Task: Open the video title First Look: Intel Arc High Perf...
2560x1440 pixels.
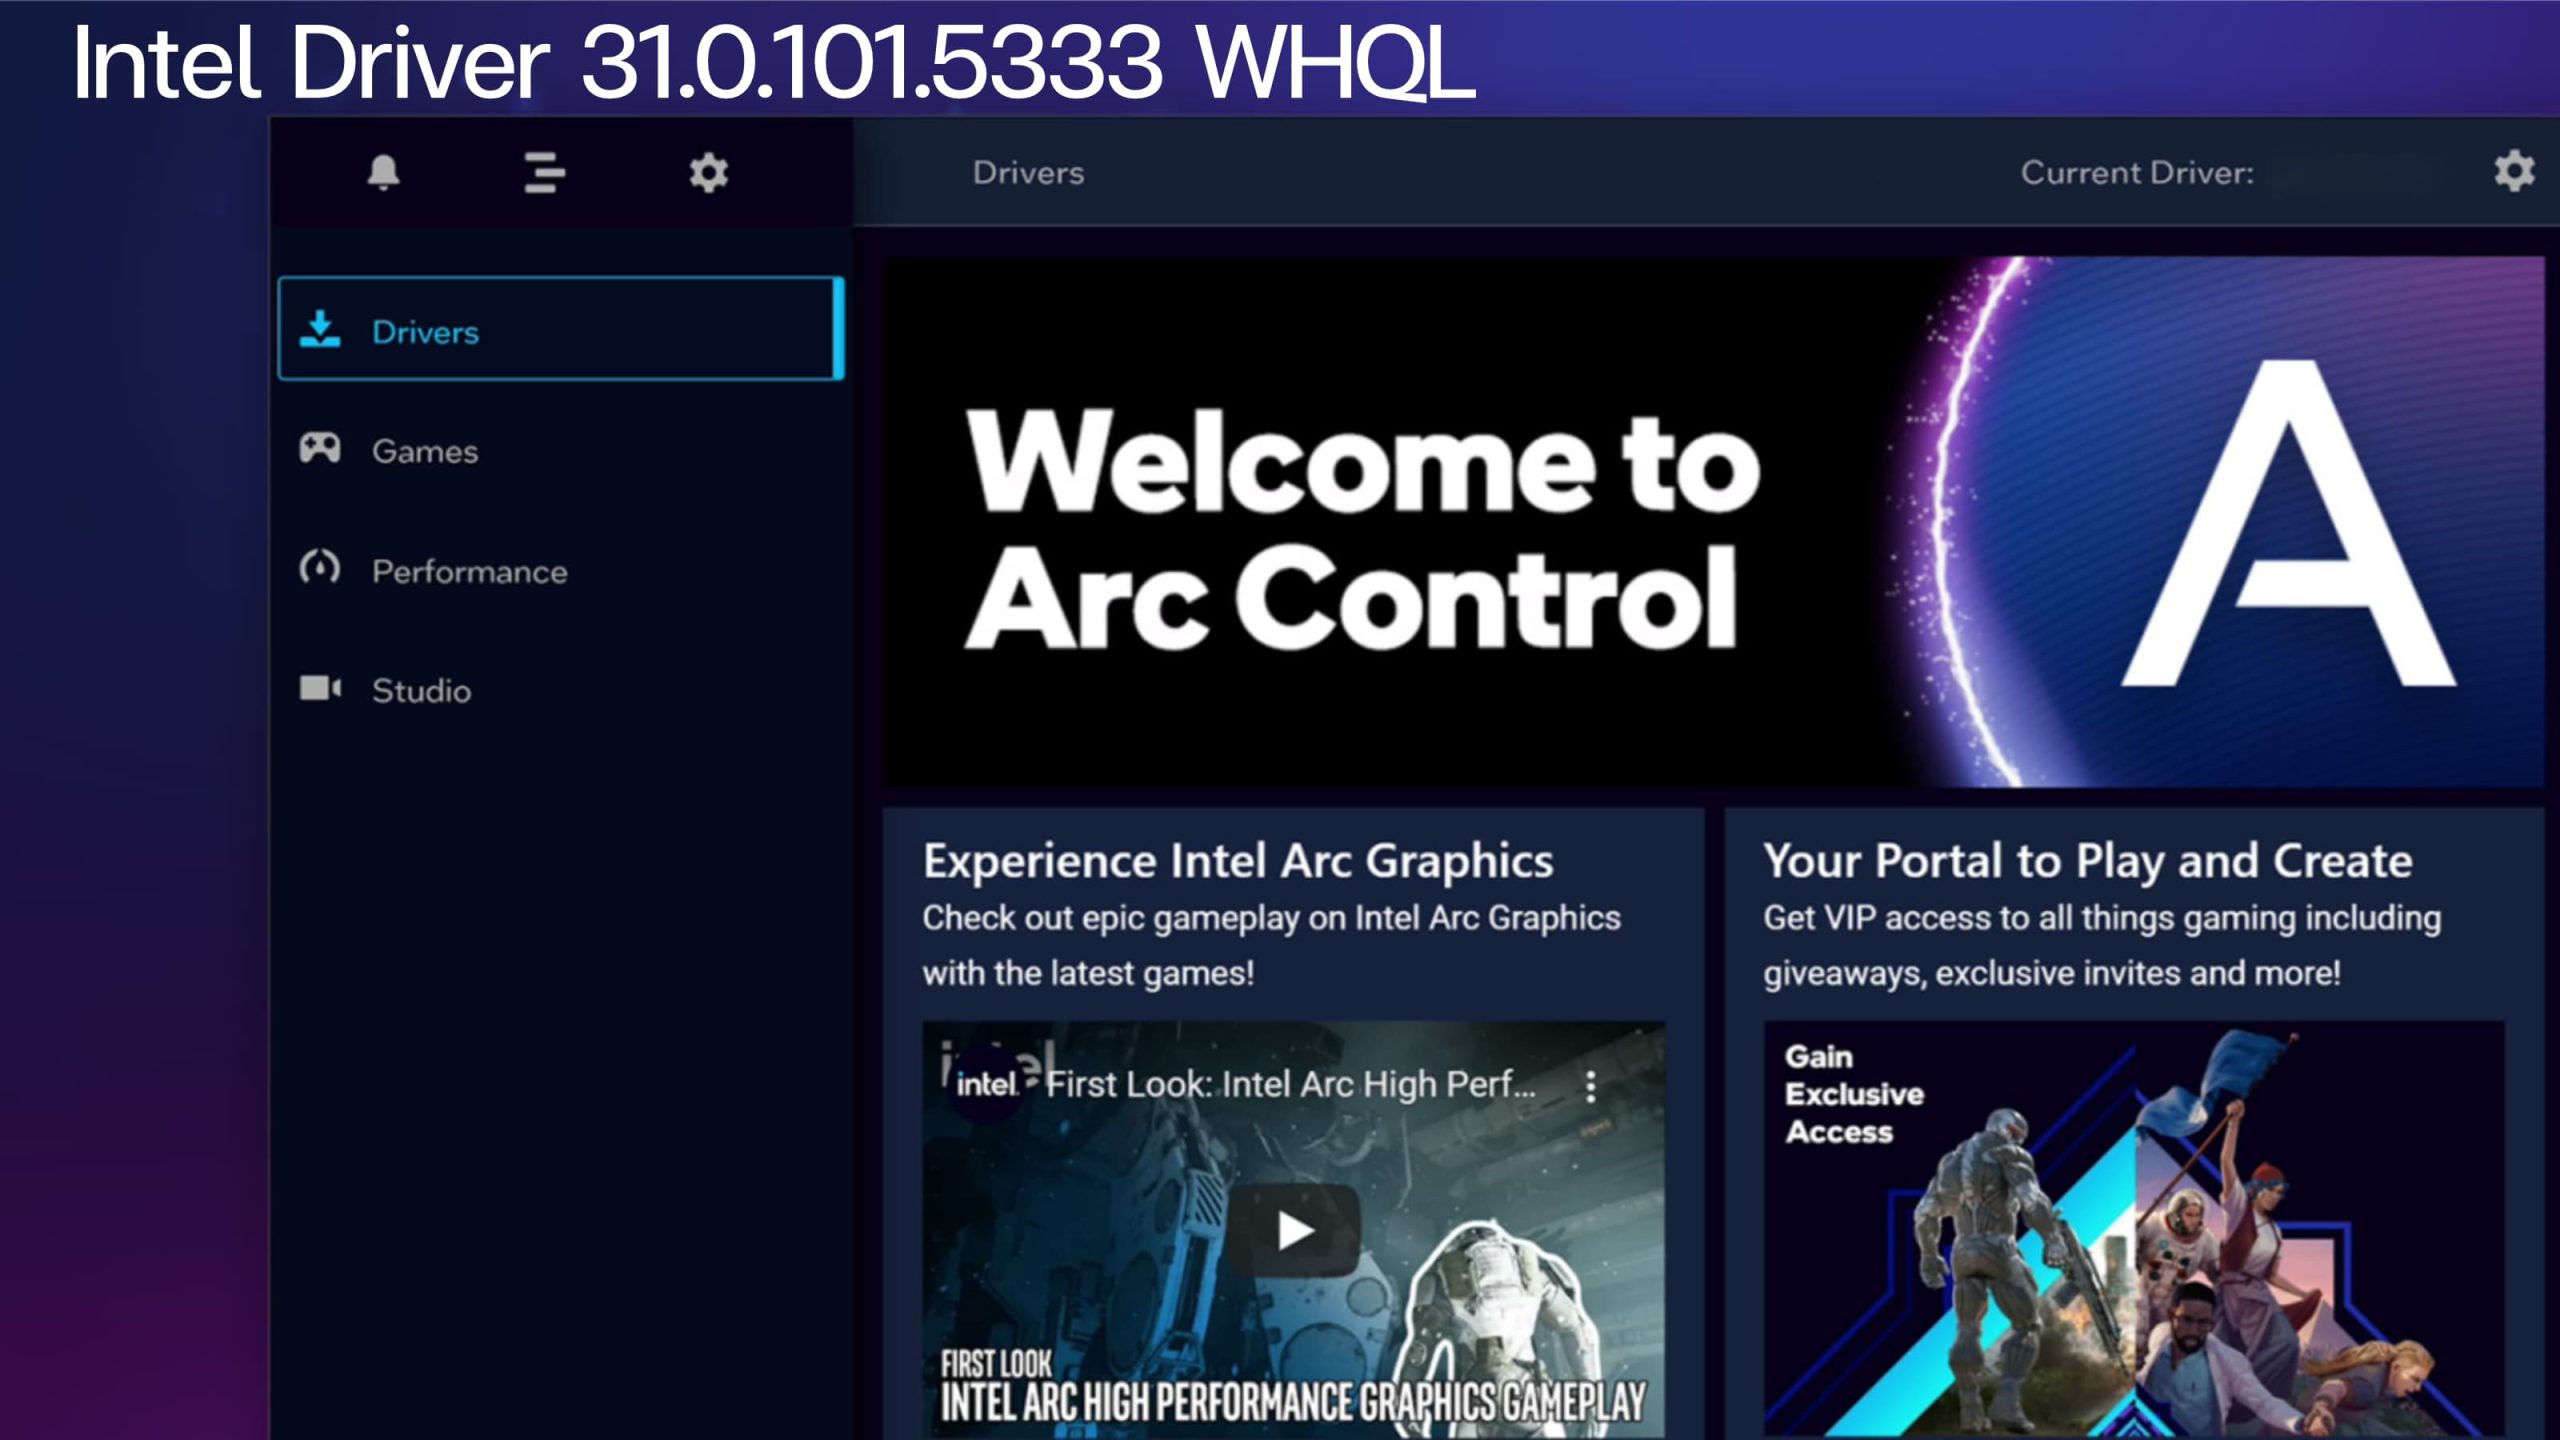Action: (x=1290, y=1084)
